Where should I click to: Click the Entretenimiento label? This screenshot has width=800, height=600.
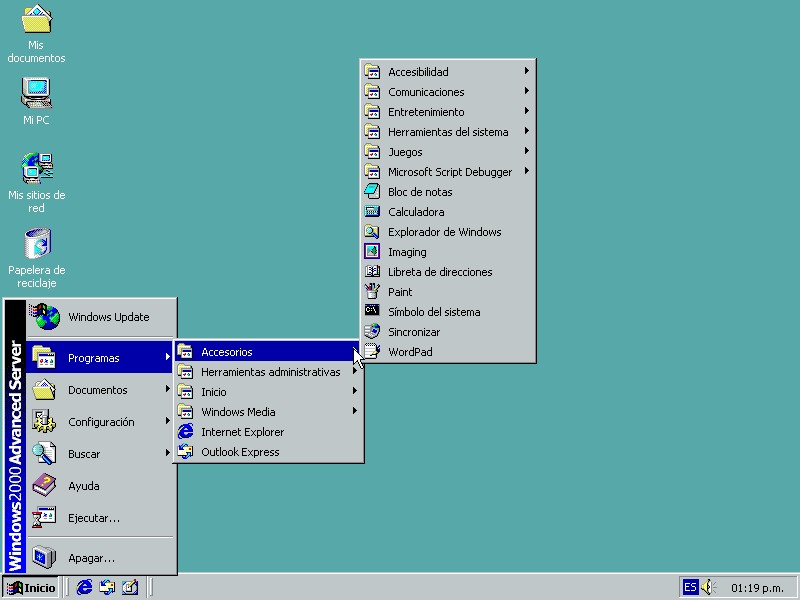pyautogui.click(x=426, y=112)
